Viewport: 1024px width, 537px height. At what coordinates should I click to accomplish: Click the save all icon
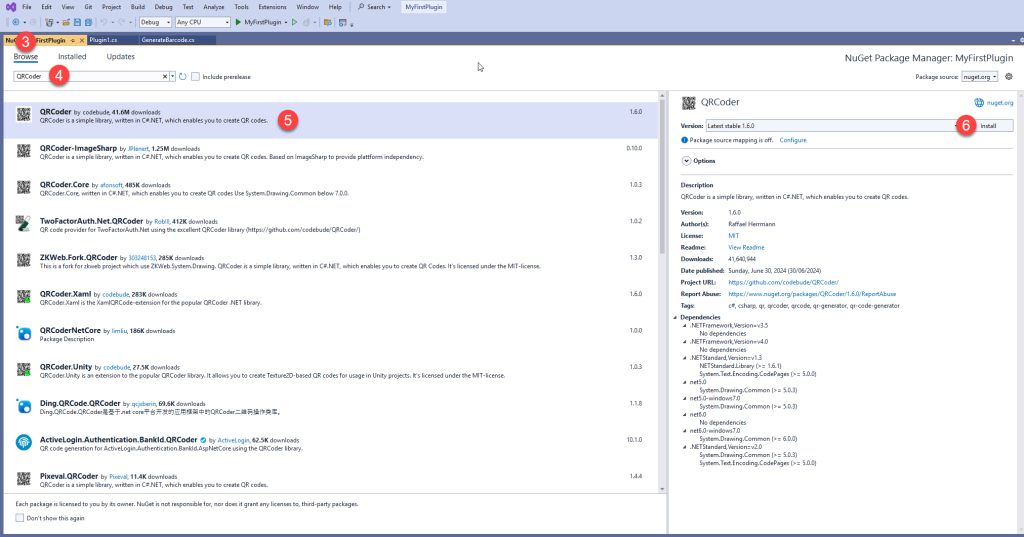tap(88, 22)
